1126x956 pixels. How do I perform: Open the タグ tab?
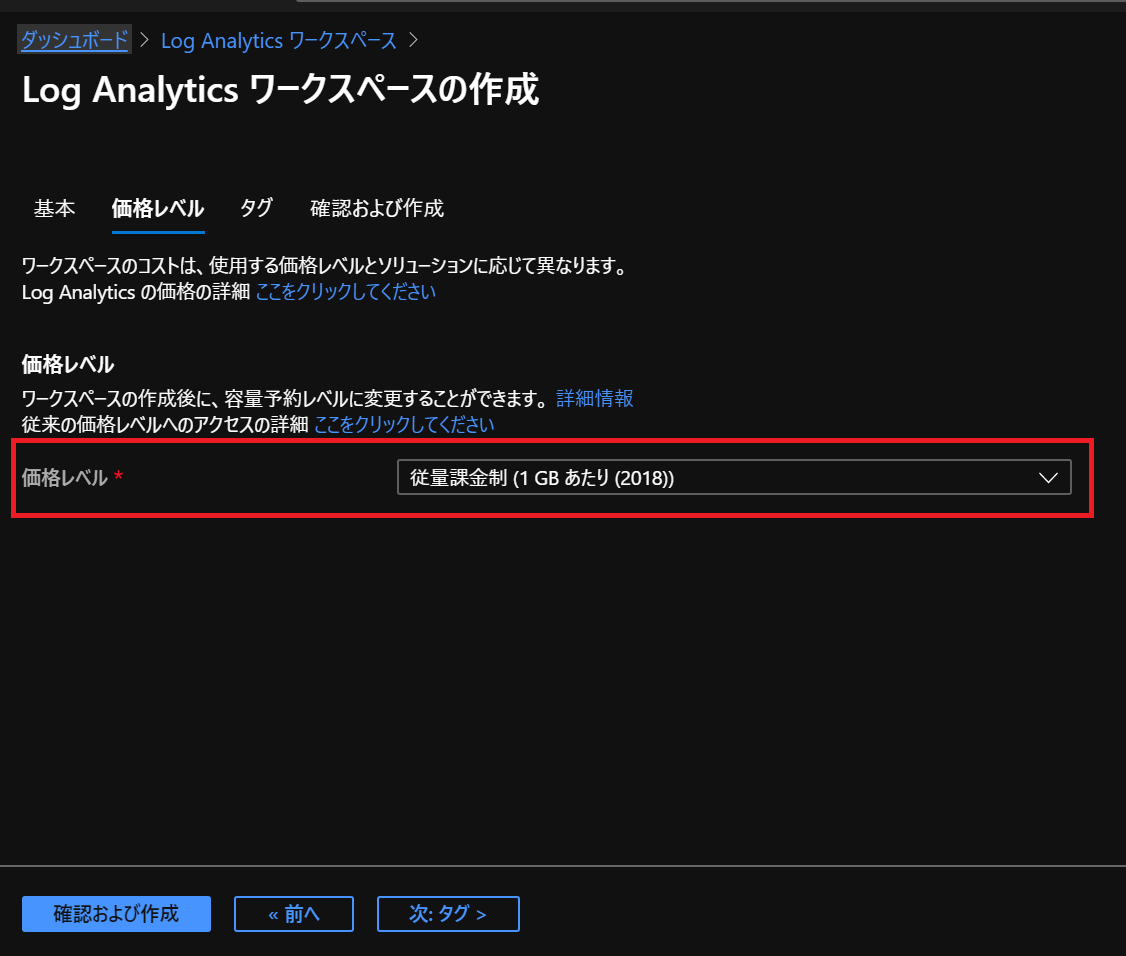256,208
